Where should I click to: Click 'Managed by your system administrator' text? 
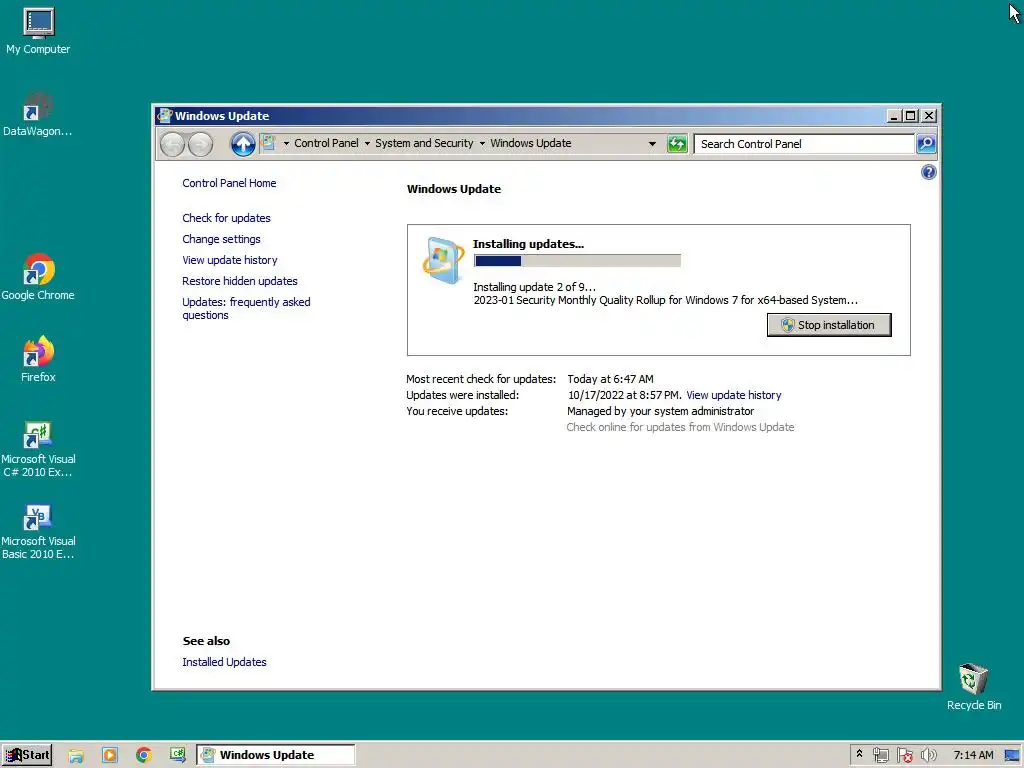tap(660, 411)
